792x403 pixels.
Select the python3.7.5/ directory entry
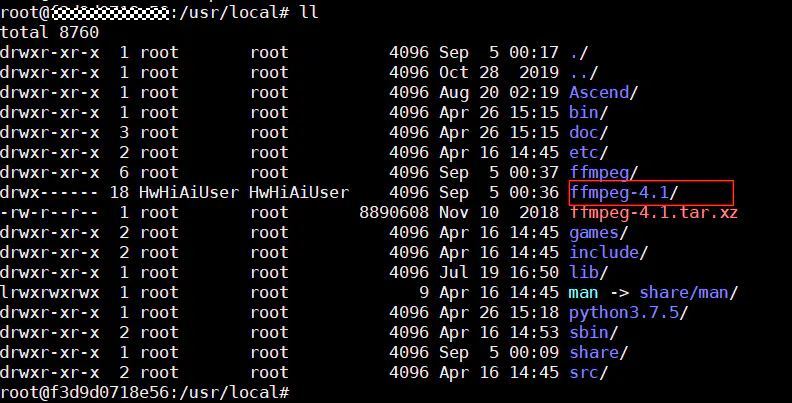[x=623, y=312]
